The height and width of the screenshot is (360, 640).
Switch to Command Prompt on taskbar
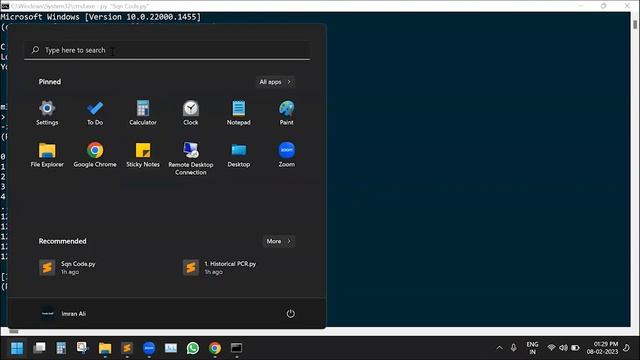coord(237,348)
